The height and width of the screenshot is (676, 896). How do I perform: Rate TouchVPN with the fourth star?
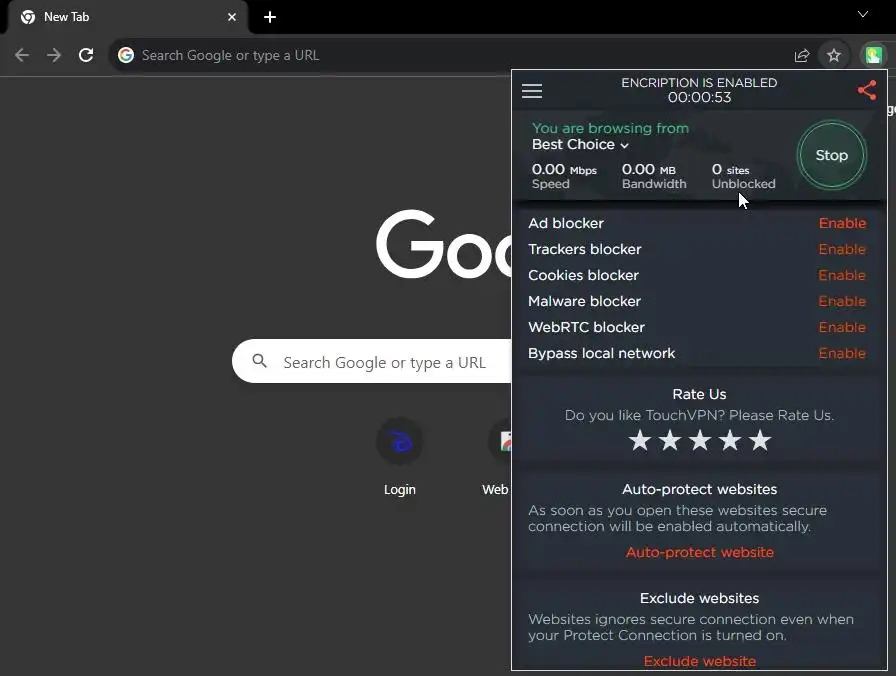[x=730, y=441]
